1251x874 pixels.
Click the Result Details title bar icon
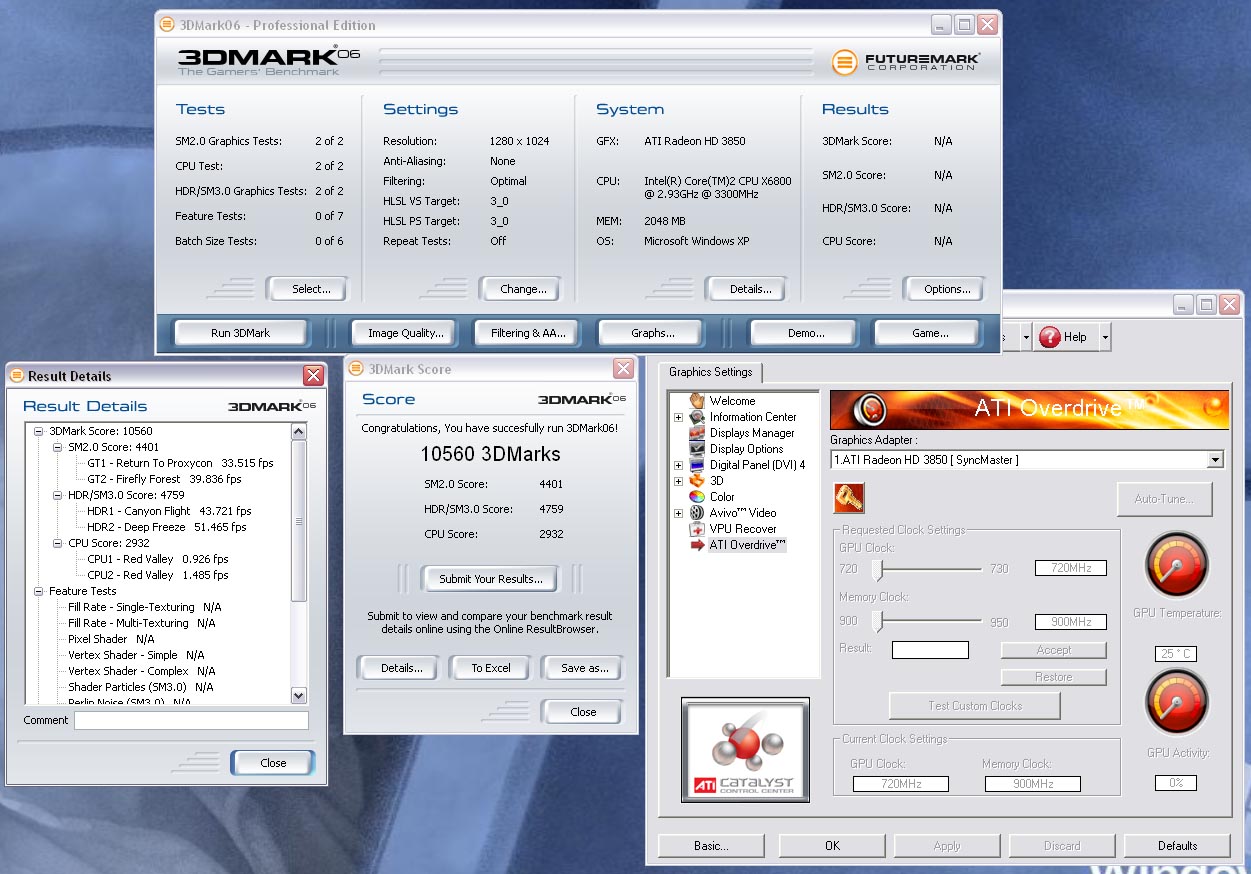click(16, 376)
